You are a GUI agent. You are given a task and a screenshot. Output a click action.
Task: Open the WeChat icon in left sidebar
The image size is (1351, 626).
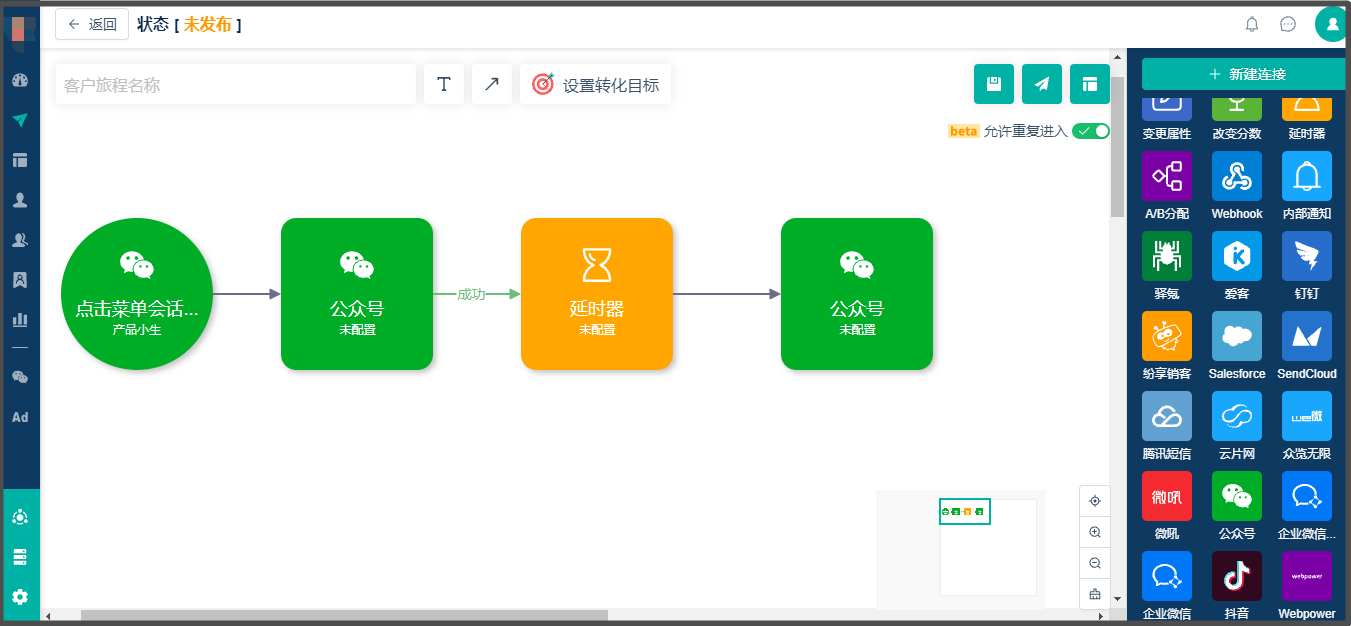pos(20,377)
